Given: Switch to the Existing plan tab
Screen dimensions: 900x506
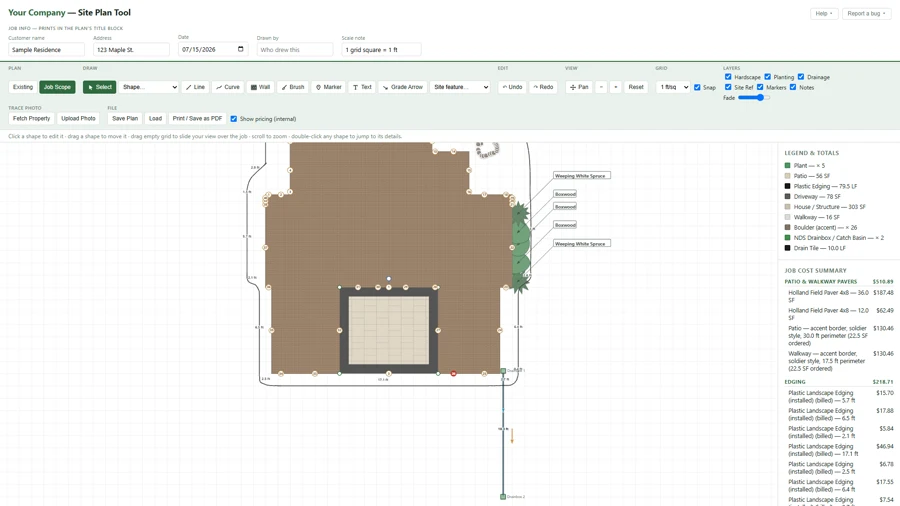Looking at the screenshot, I should click(23, 87).
